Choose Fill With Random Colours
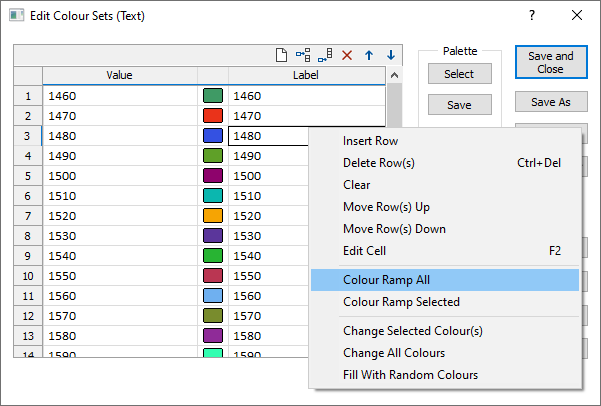Screen dimensions: 601x406 coord(445,375)
